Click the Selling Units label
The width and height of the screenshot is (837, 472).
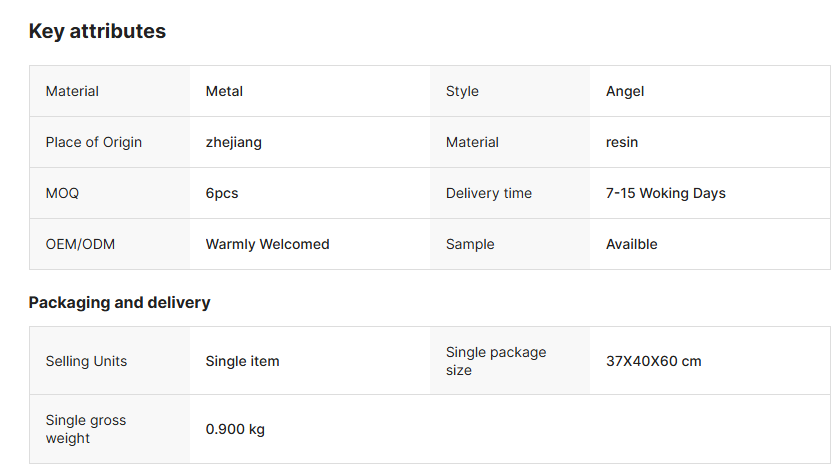tap(86, 361)
